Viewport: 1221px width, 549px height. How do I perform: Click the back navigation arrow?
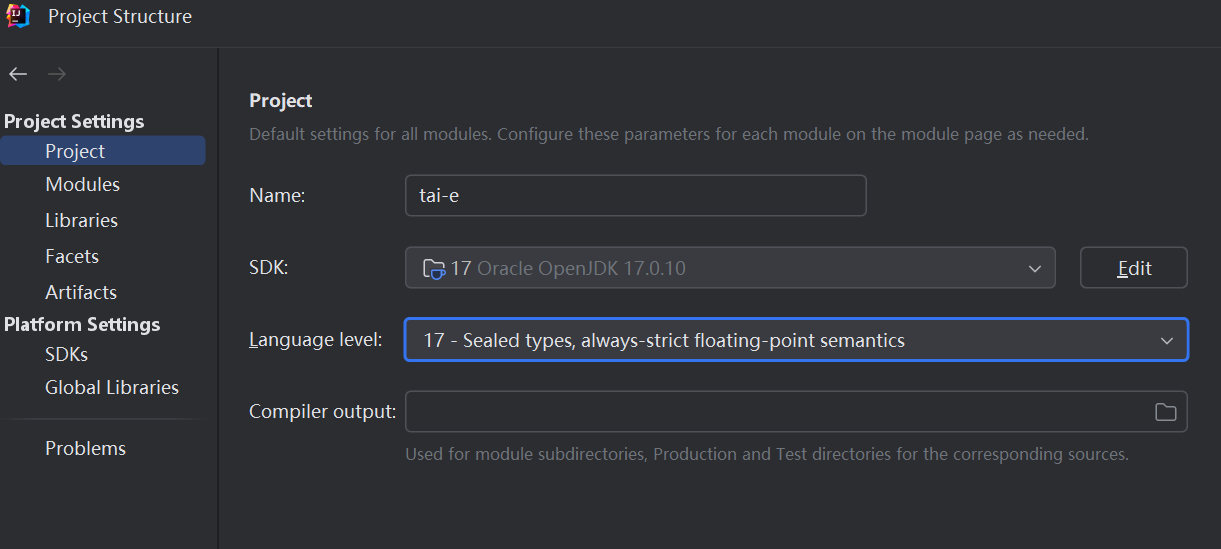click(18, 74)
